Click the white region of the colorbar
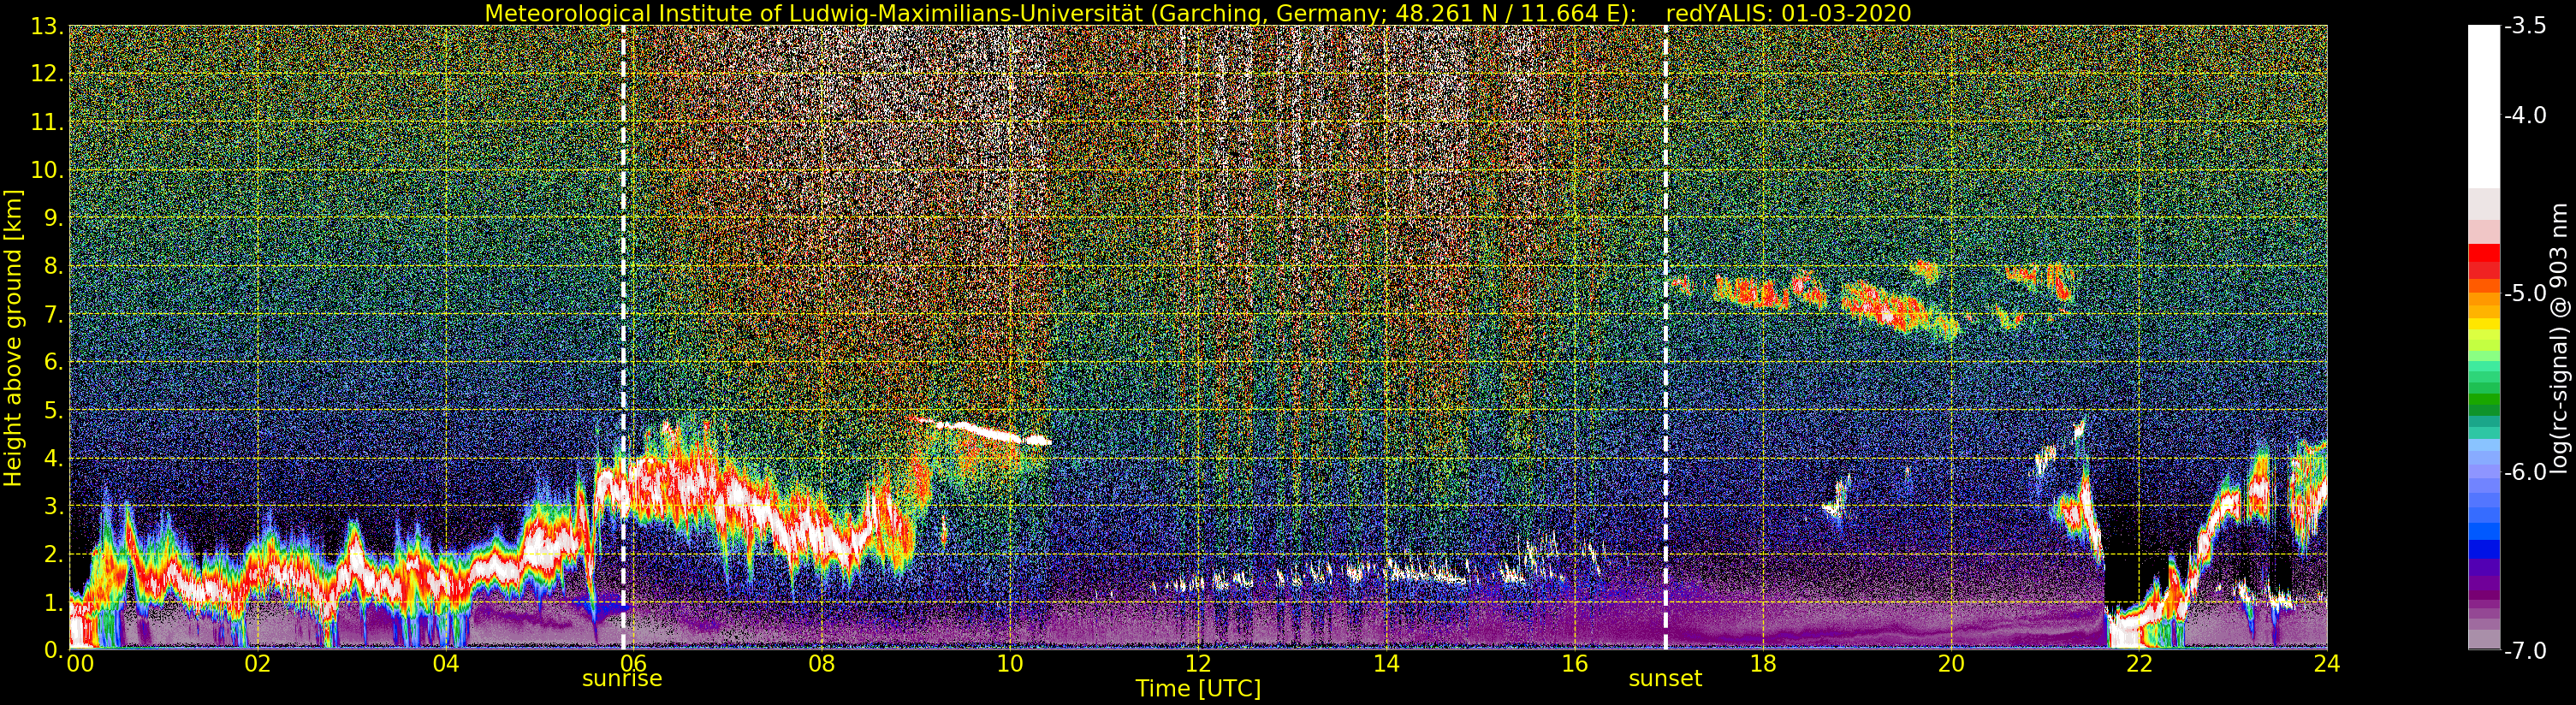The height and width of the screenshot is (705, 2576). pos(2483,106)
